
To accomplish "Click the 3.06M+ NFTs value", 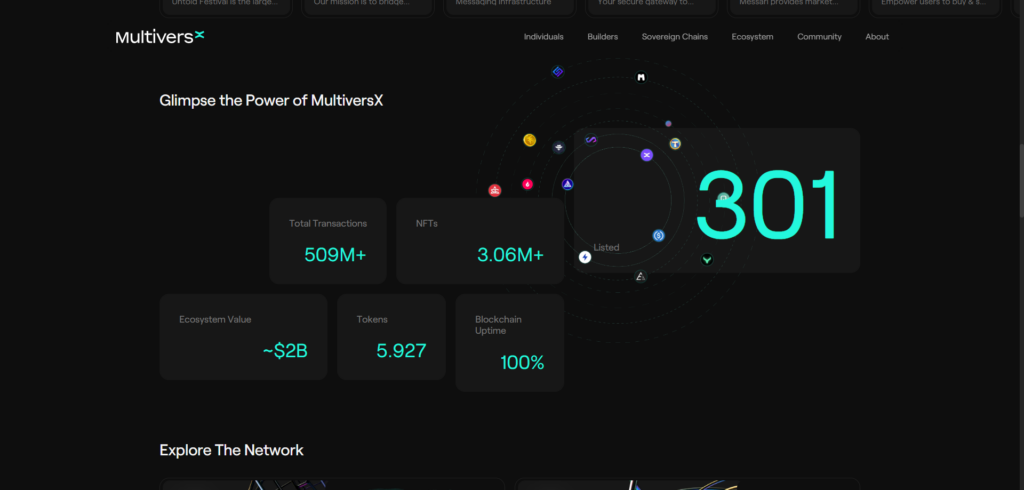I will pos(511,255).
